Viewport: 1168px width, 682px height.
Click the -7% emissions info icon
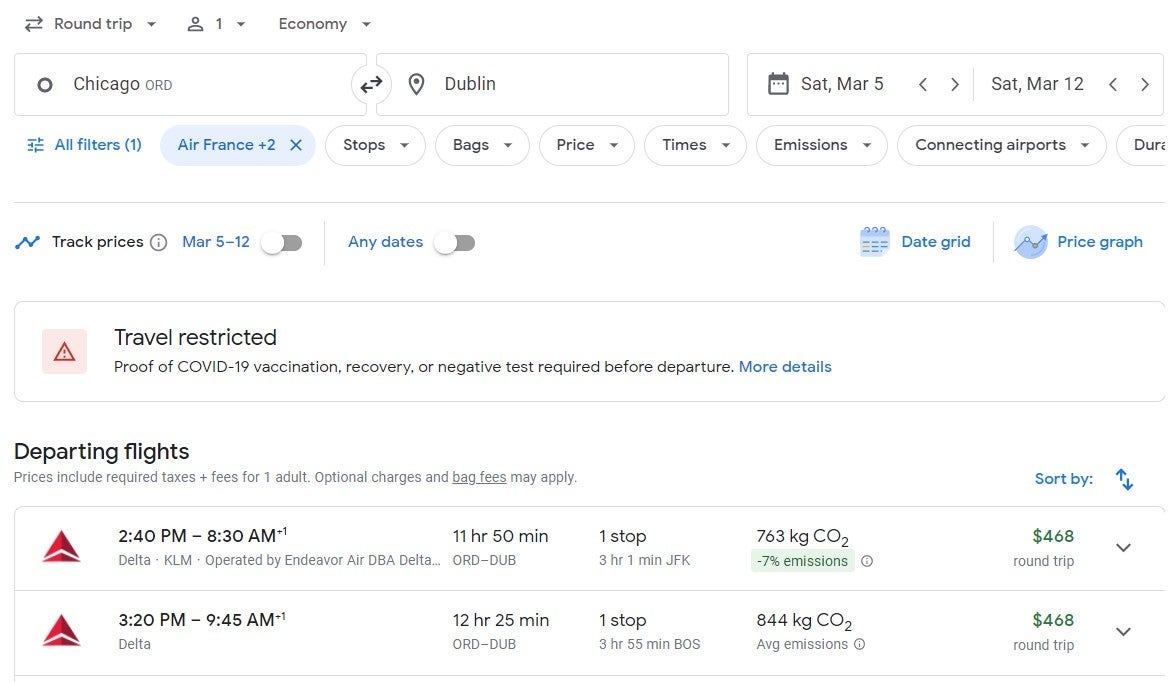pos(867,561)
